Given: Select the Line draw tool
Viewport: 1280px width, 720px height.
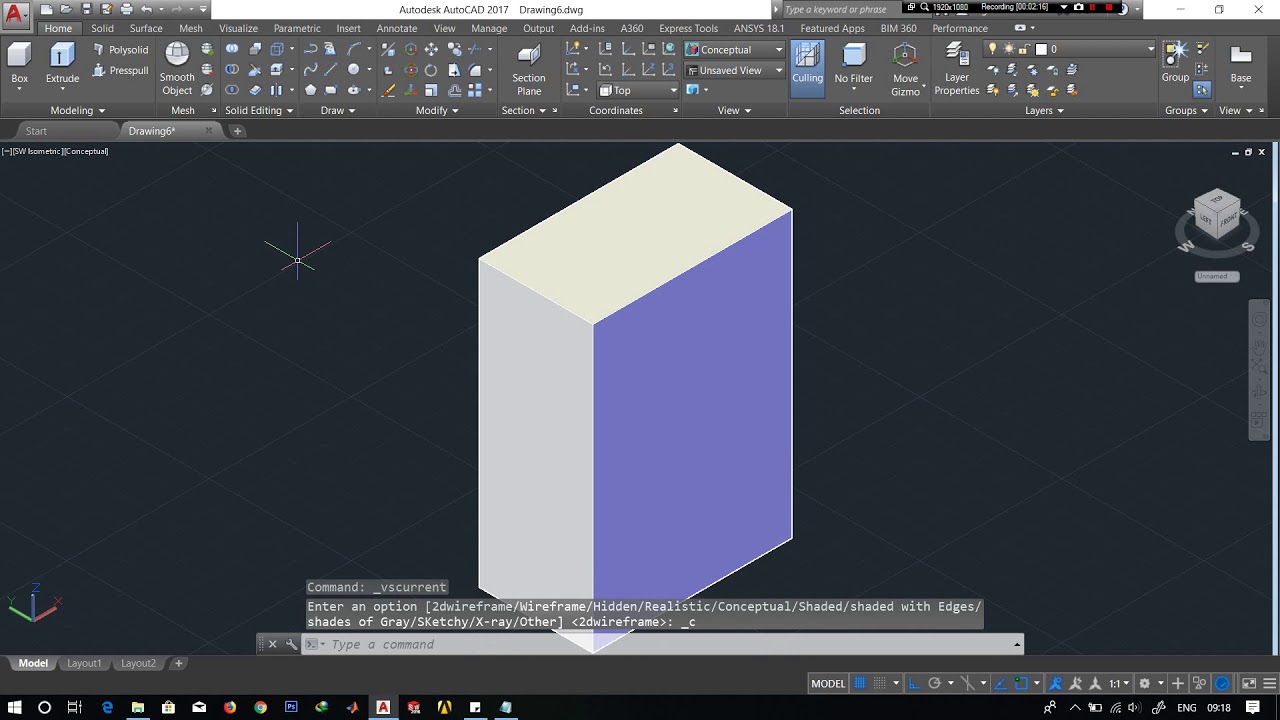Looking at the screenshot, I should tap(330, 70).
